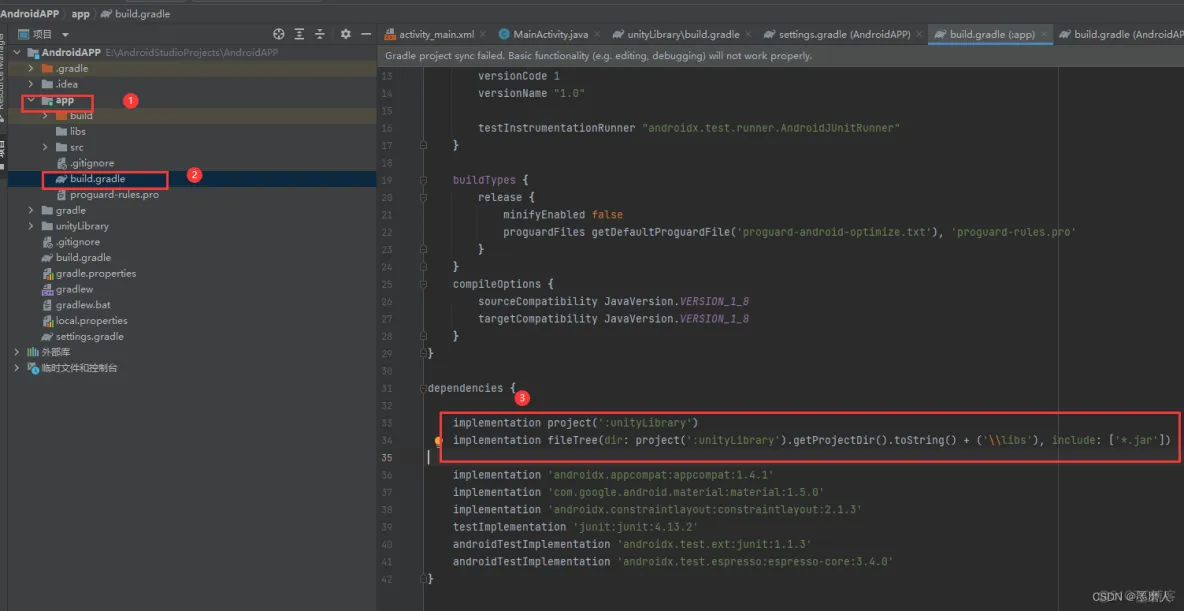
Task: Close the MainActivity.java tab
Action: tap(597, 35)
